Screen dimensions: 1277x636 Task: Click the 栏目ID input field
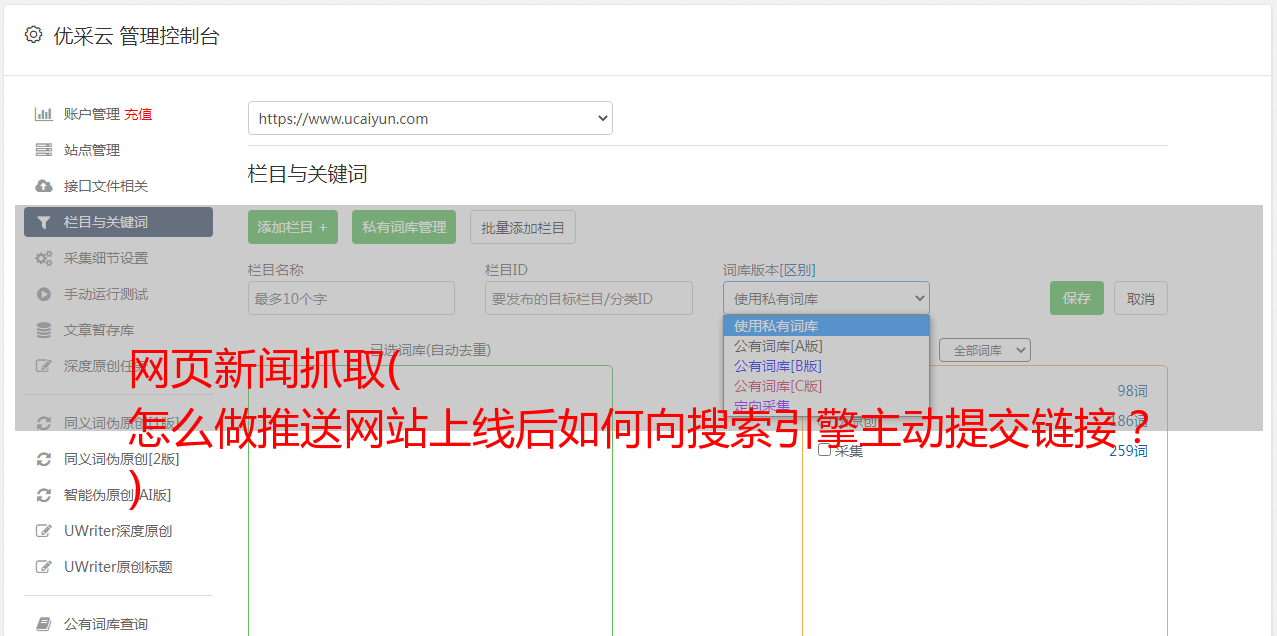(589, 298)
